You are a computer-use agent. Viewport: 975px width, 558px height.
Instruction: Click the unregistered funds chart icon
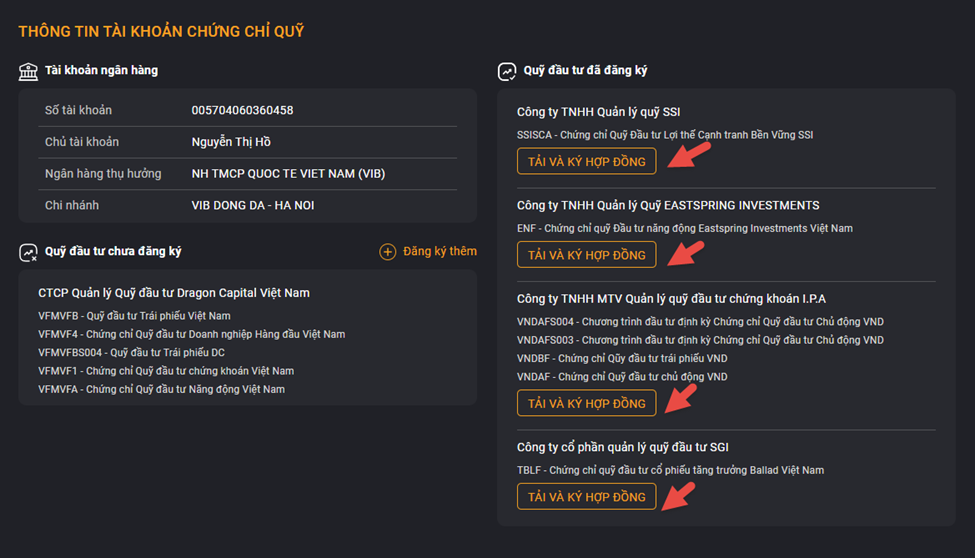coord(28,253)
